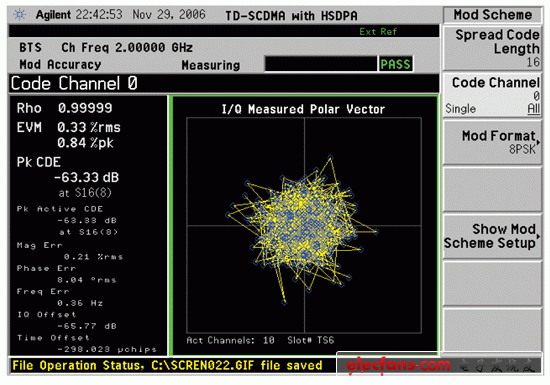Viewport: 550px width, 385px height.
Task: Click the I/Q Measured Polar Vector plot
Action: pyautogui.click(x=304, y=225)
